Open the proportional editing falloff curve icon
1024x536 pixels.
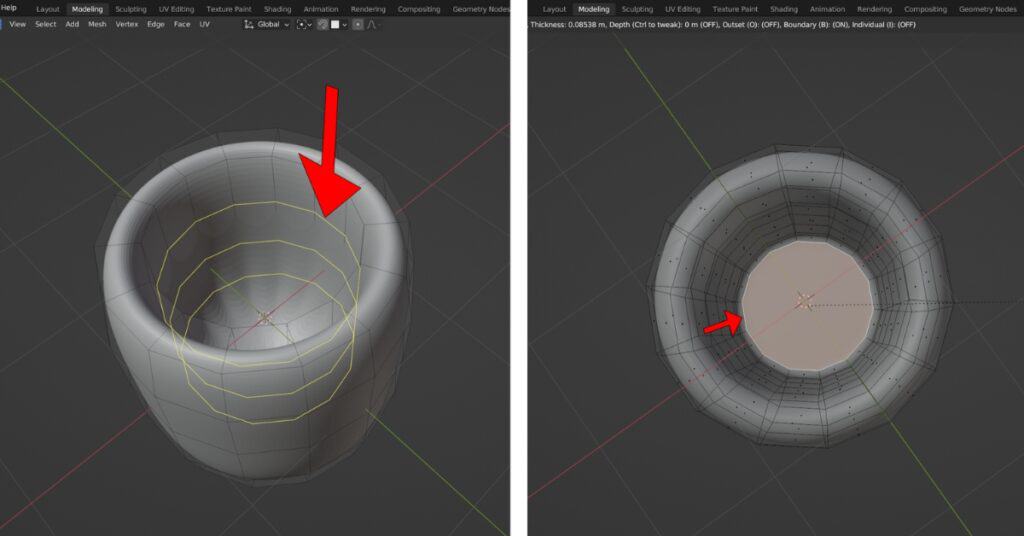(372, 24)
